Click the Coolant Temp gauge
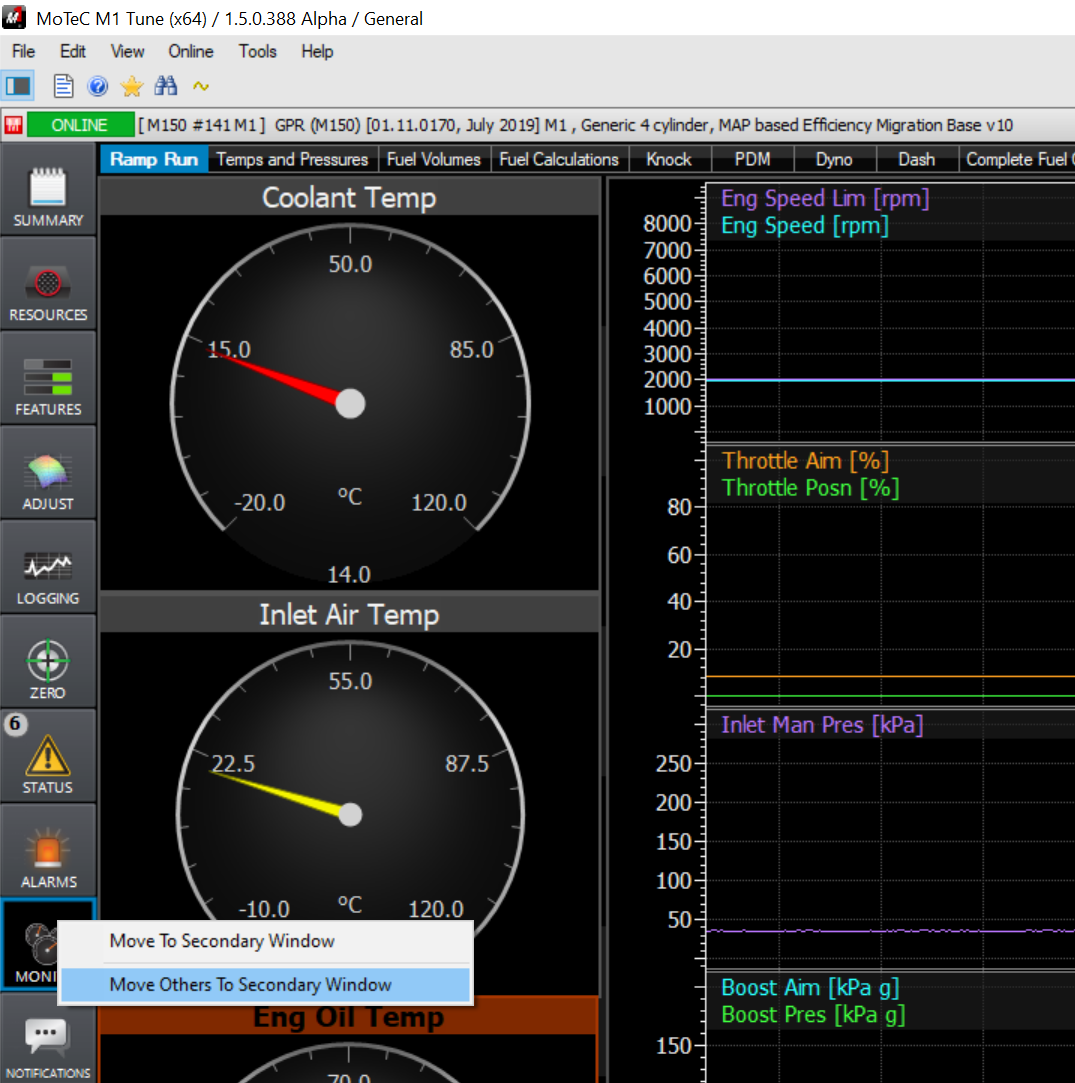This screenshot has height=1083, width=1075. pos(349,403)
